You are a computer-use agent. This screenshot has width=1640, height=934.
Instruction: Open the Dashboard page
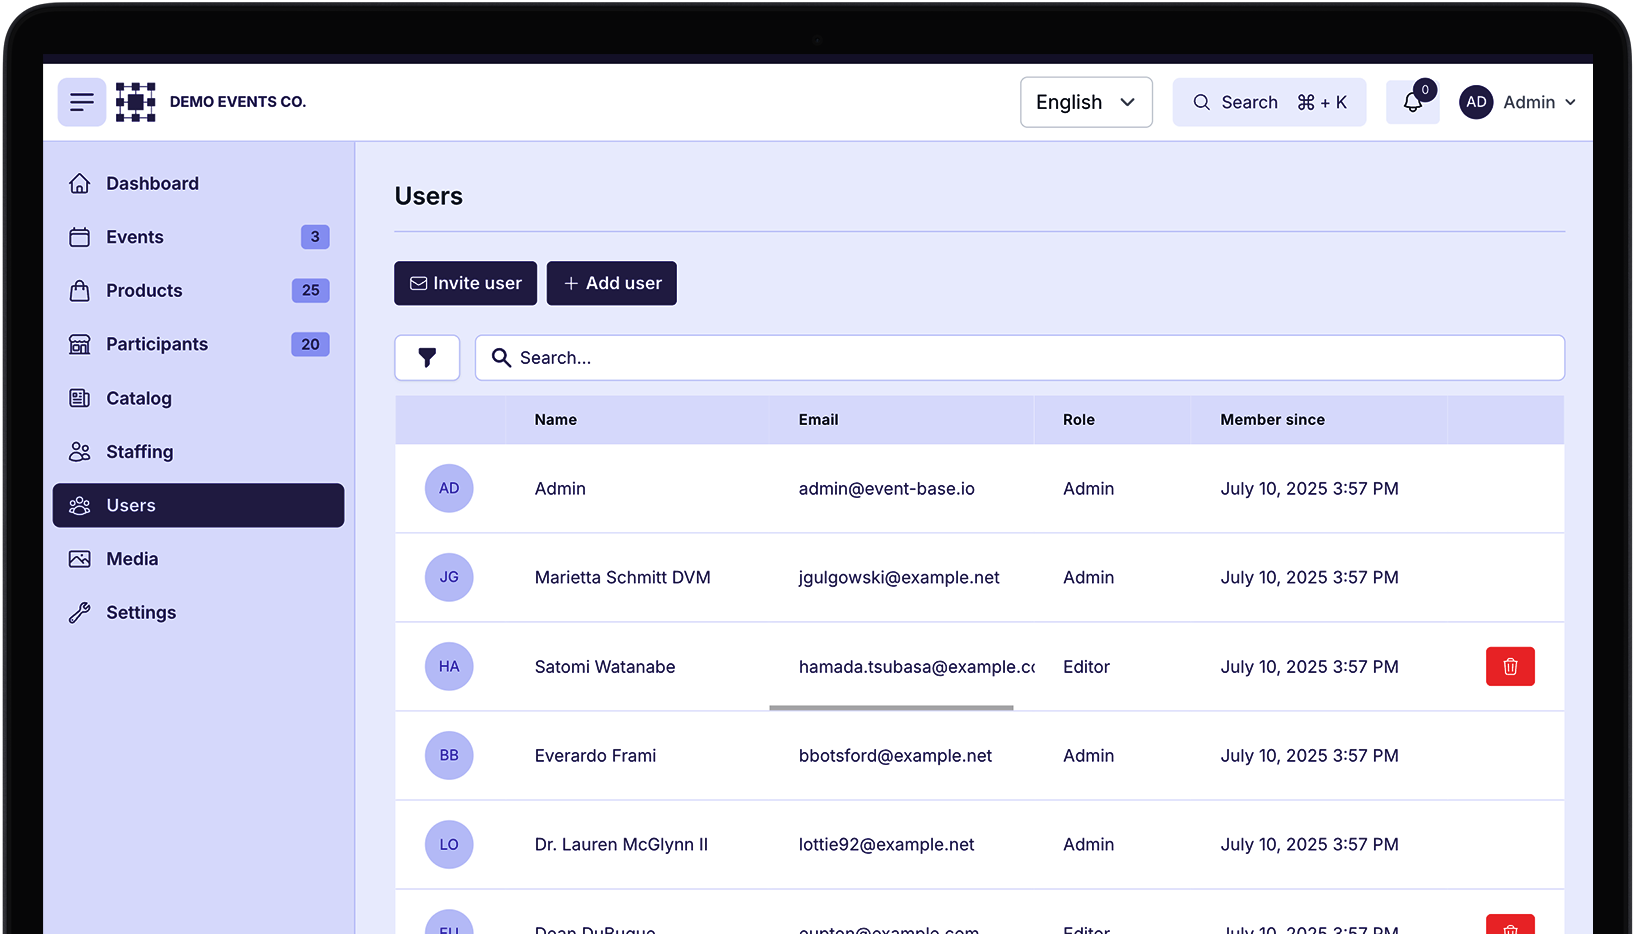(x=198, y=184)
